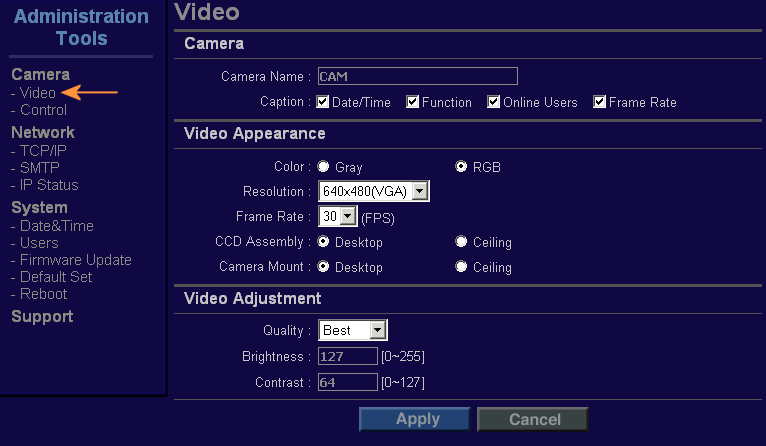Go to TCP/IP network settings
The image size is (766, 446).
tap(43, 150)
